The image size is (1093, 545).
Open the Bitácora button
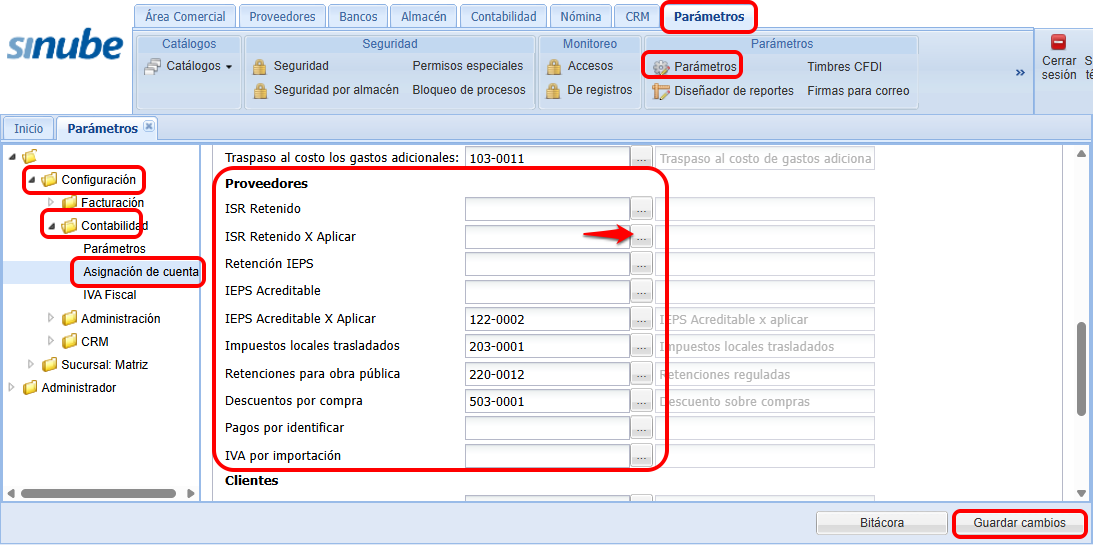pyautogui.click(x=882, y=523)
